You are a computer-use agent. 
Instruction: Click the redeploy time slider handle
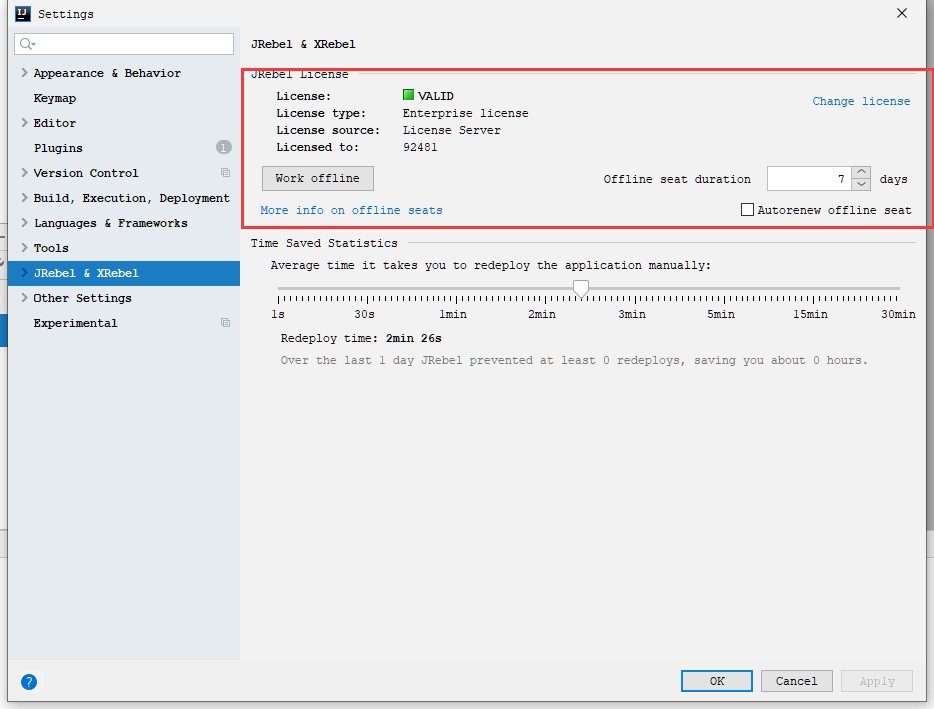(x=581, y=289)
